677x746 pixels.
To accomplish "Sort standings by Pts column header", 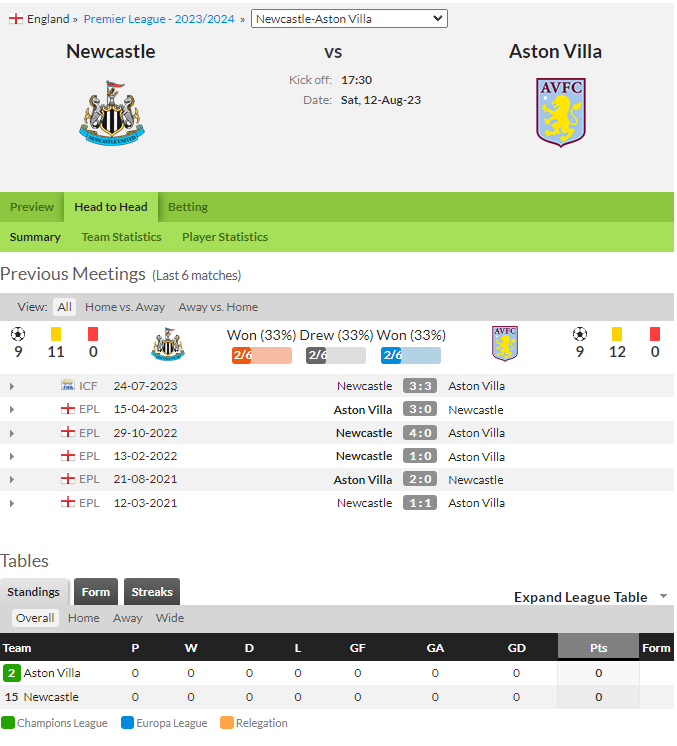I will point(598,648).
